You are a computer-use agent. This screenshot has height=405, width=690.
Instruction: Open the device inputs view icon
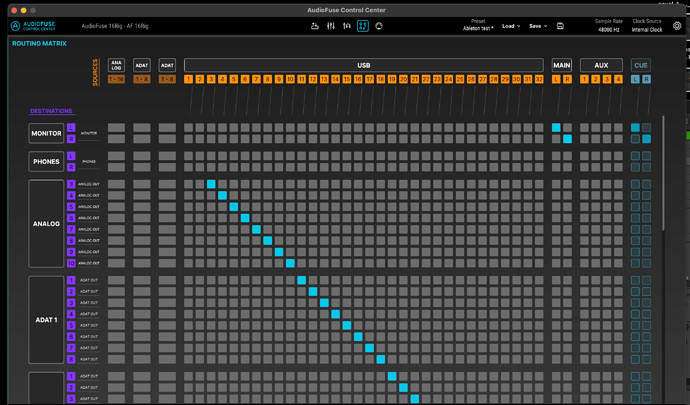pyautogui.click(x=315, y=26)
